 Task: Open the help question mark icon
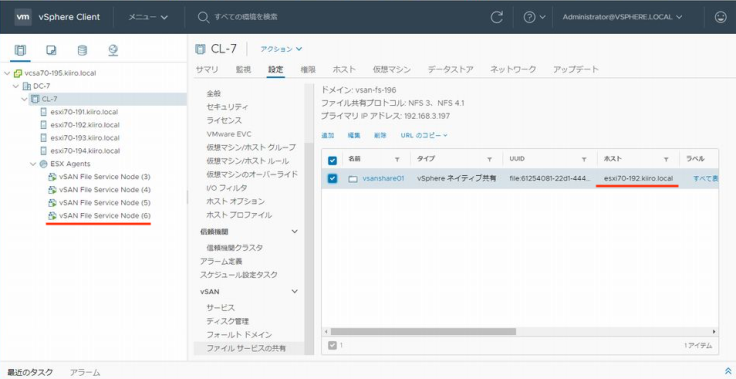click(x=529, y=17)
